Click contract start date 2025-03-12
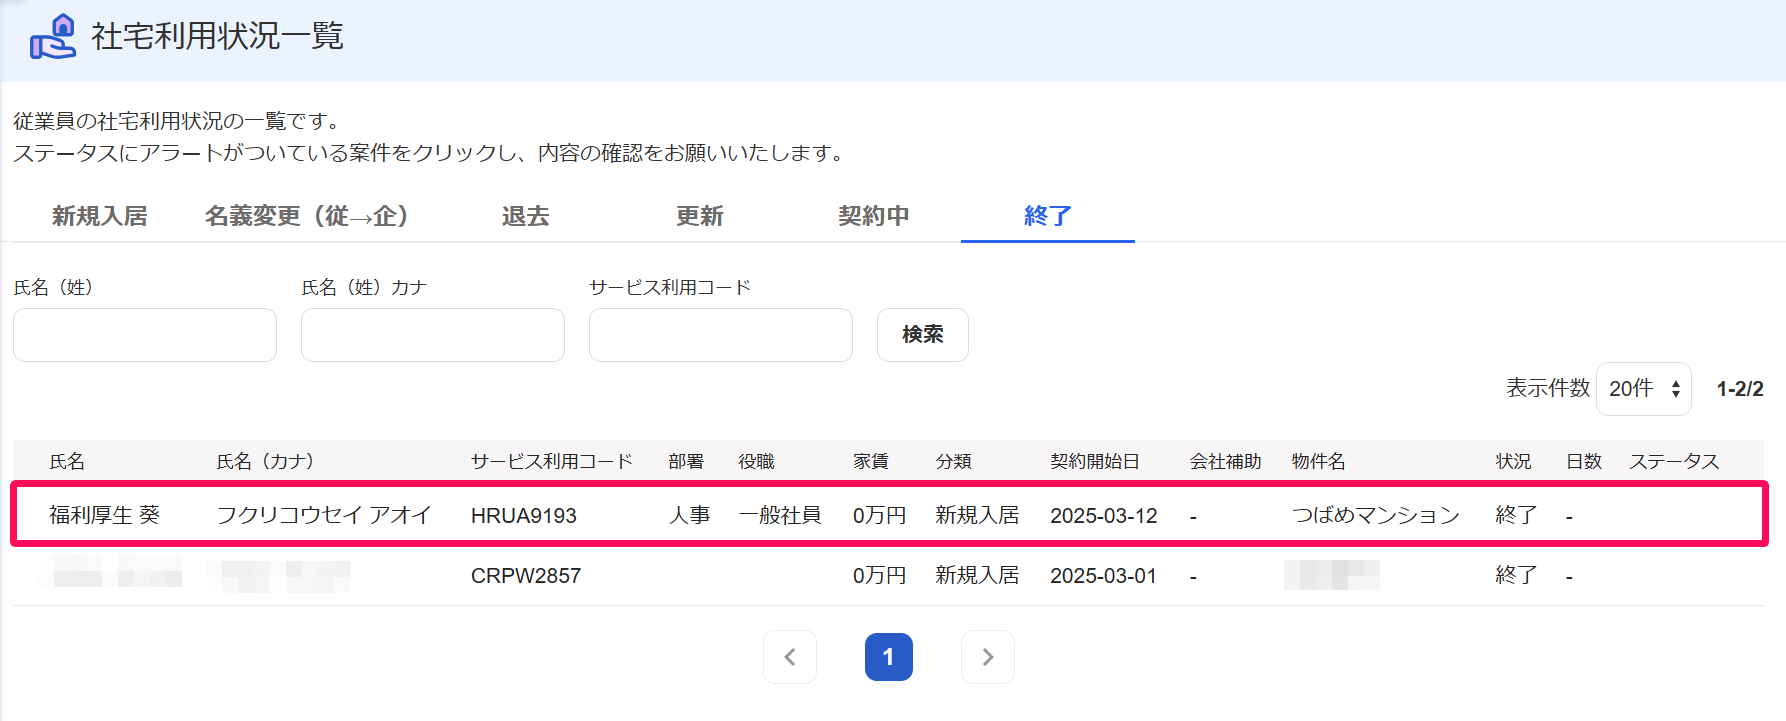This screenshot has width=1786, height=721. click(x=1104, y=516)
